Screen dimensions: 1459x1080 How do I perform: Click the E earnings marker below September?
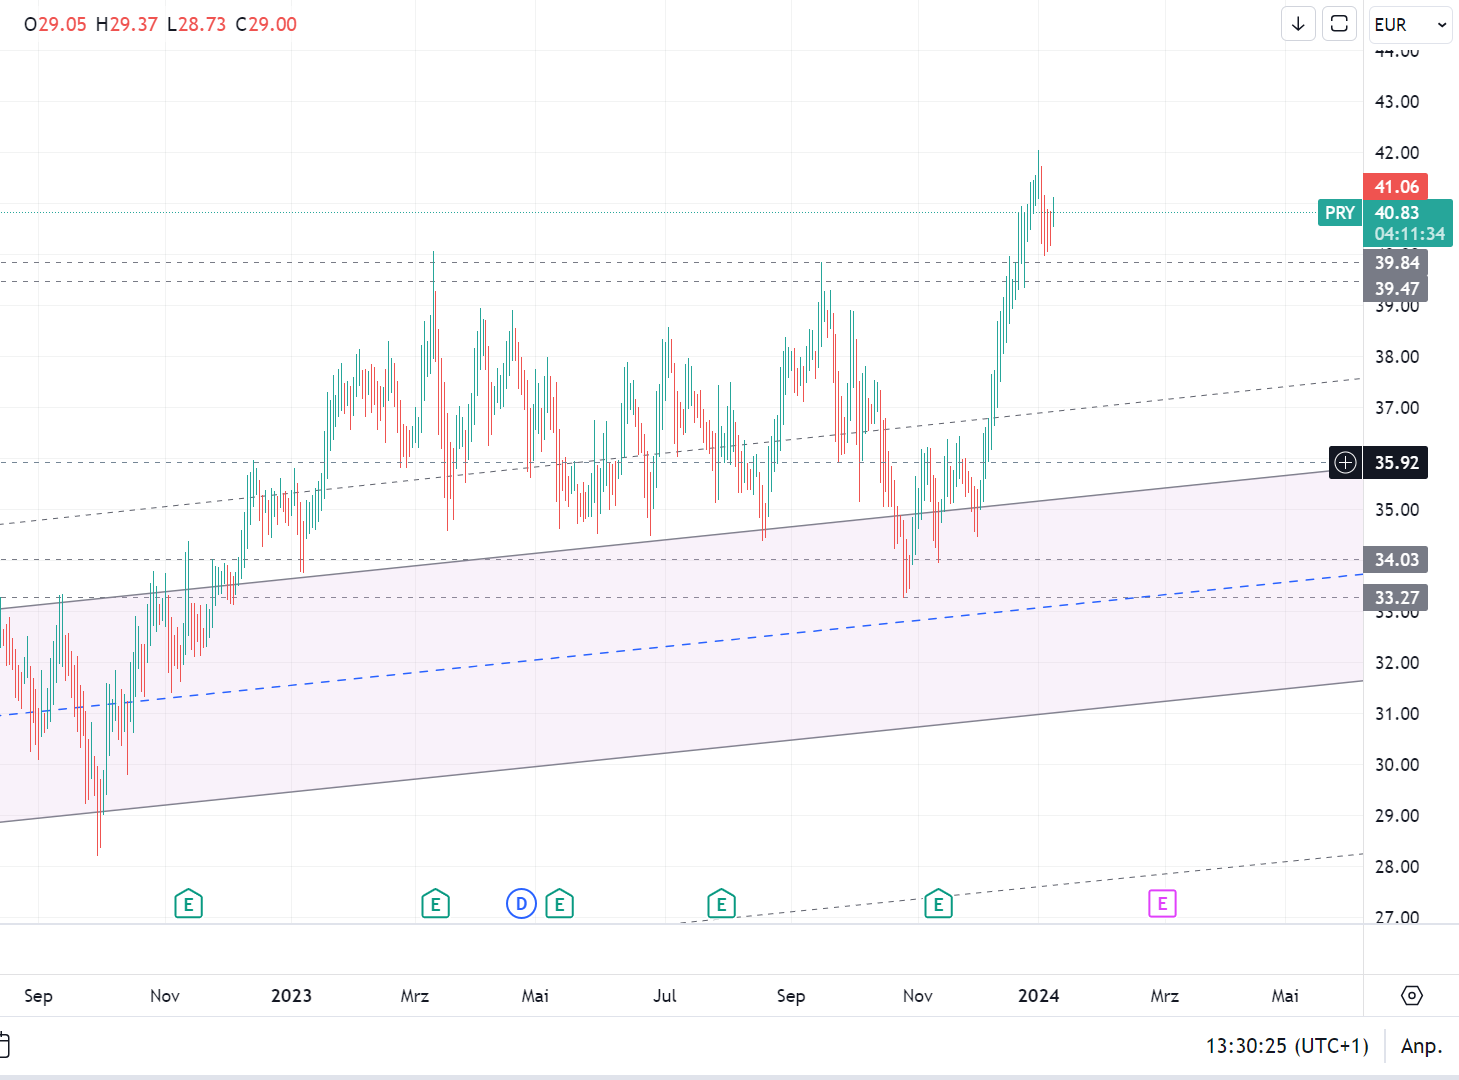[720, 903]
